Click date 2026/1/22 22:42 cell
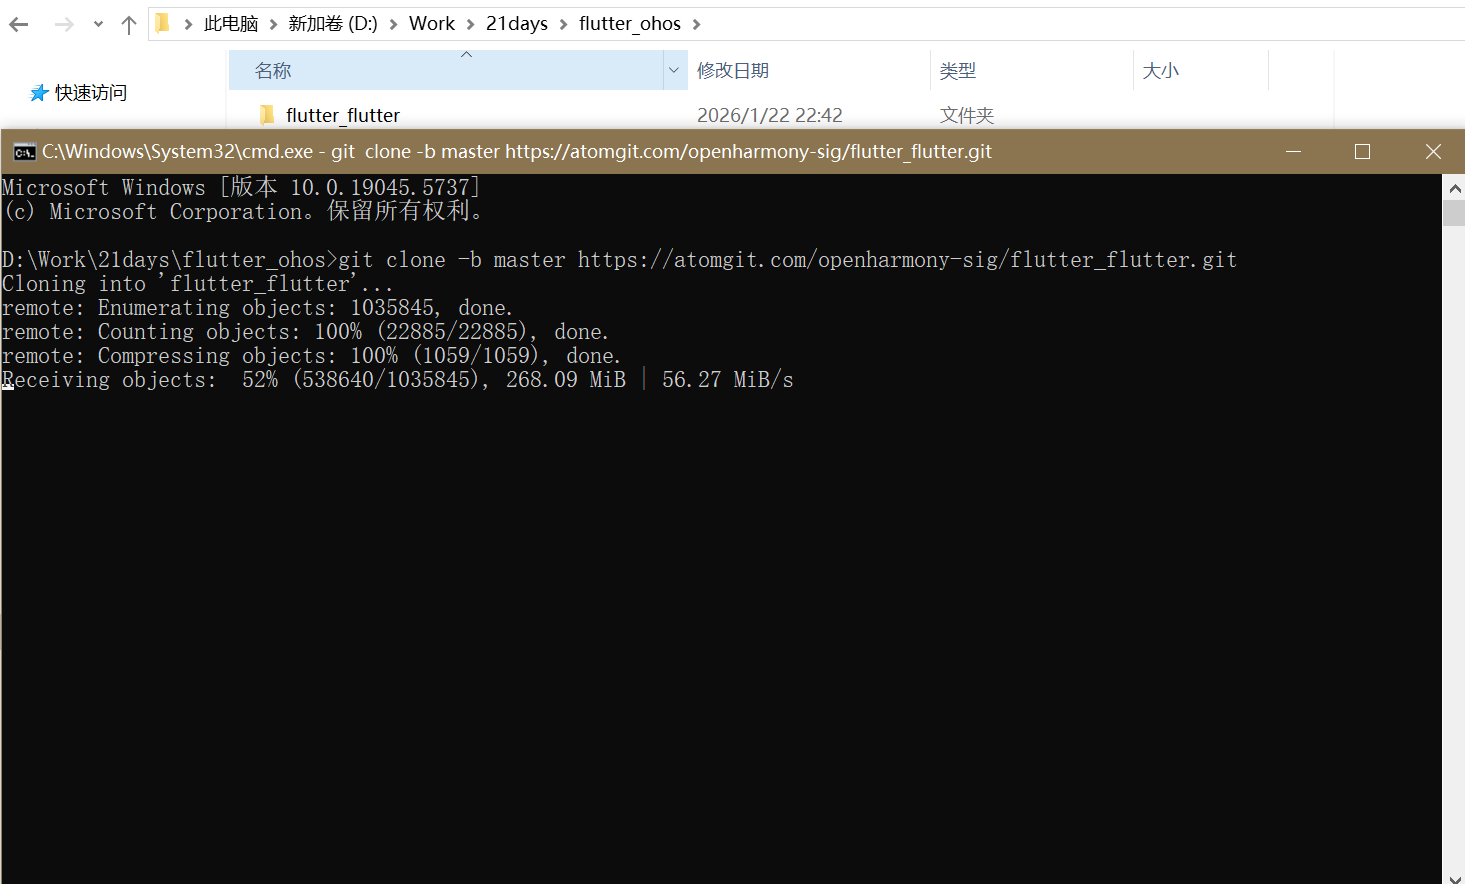Screen dimensions: 1465x884 tap(770, 116)
